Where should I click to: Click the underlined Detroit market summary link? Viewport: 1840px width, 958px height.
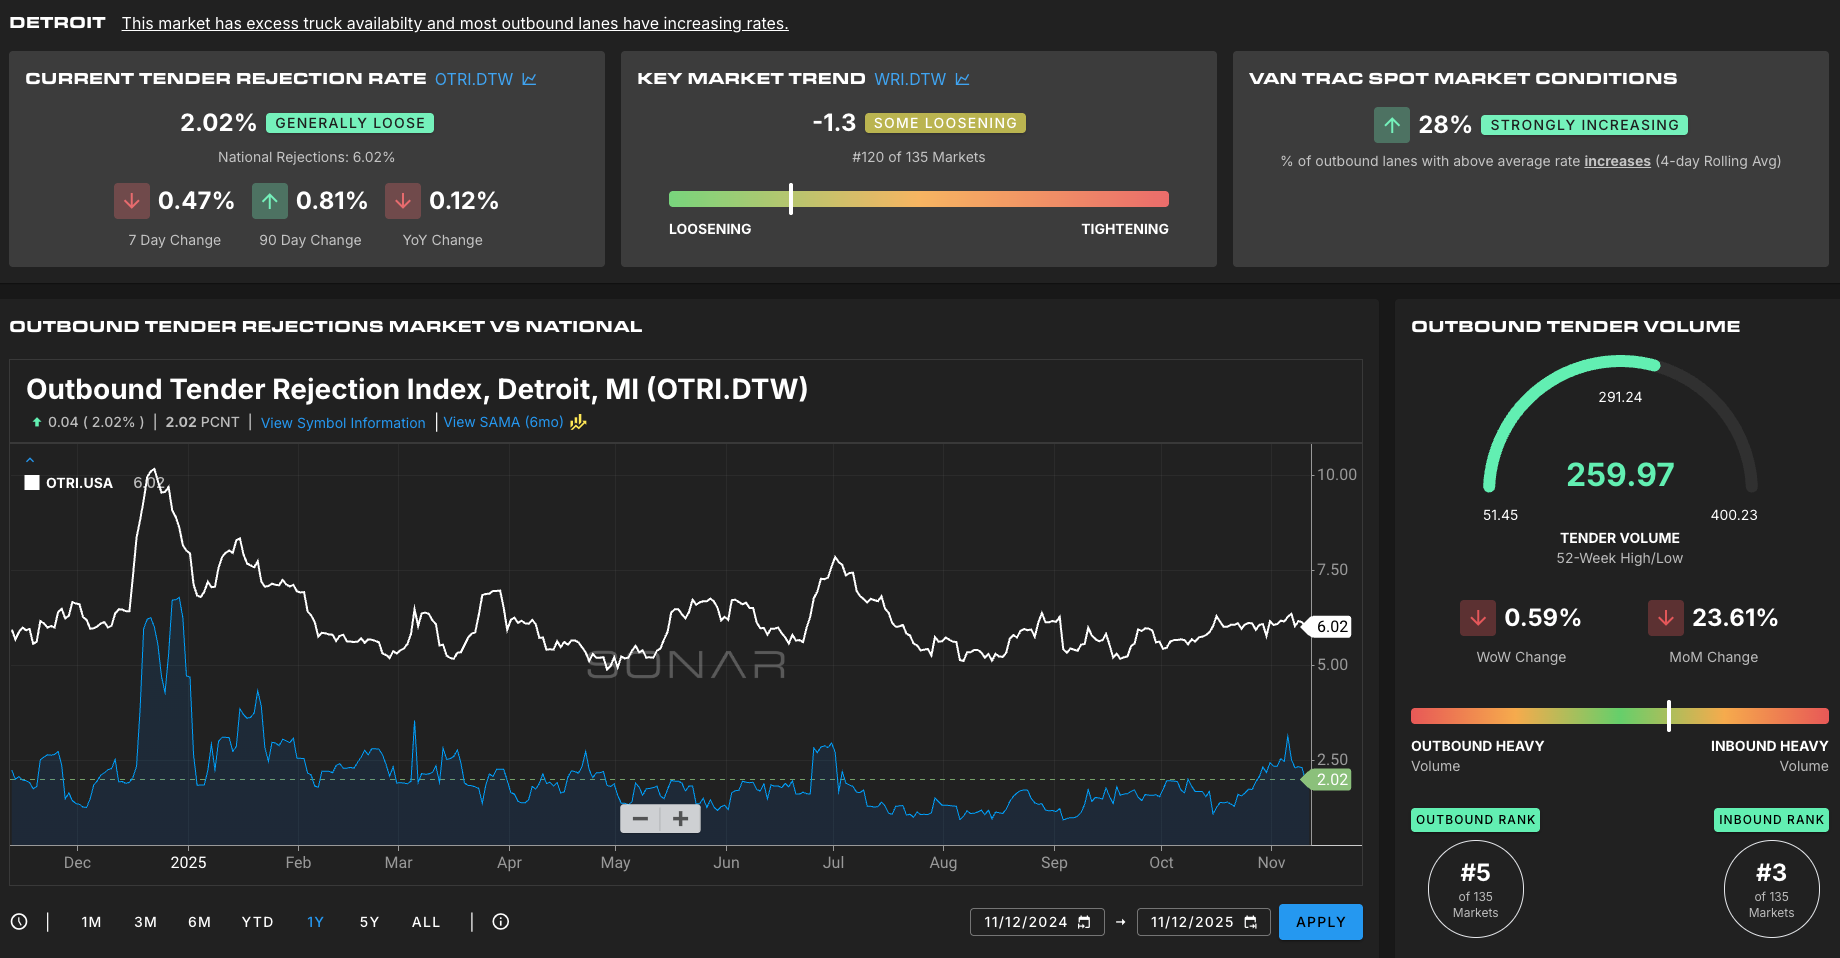pyautogui.click(x=455, y=24)
